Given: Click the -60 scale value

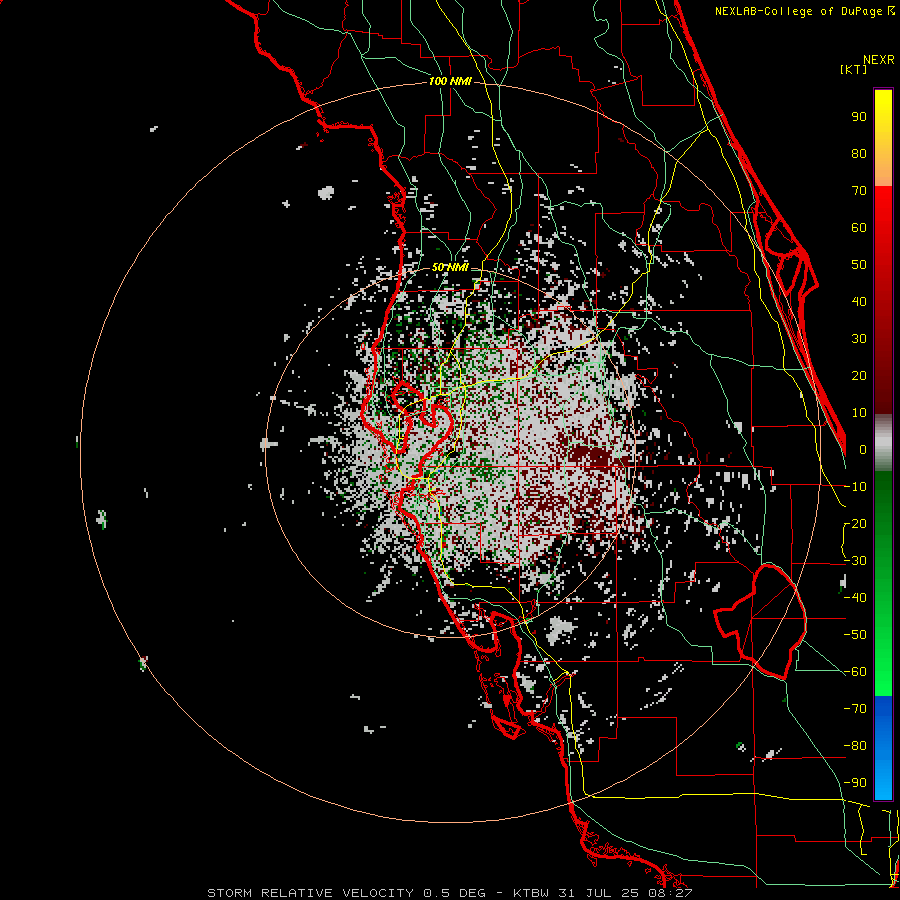Looking at the screenshot, I should point(855,672).
